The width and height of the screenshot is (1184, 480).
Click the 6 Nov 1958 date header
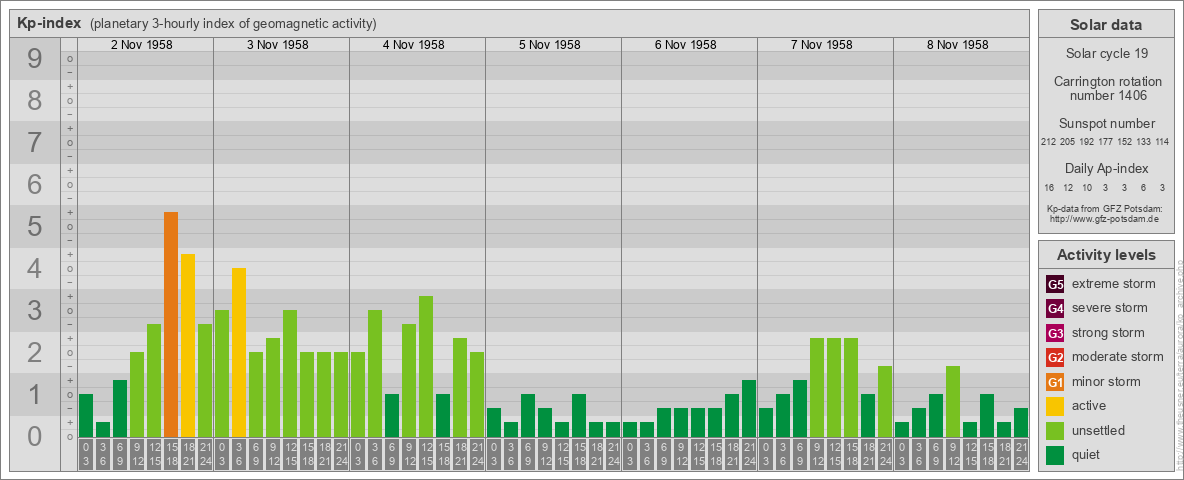(685, 45)
